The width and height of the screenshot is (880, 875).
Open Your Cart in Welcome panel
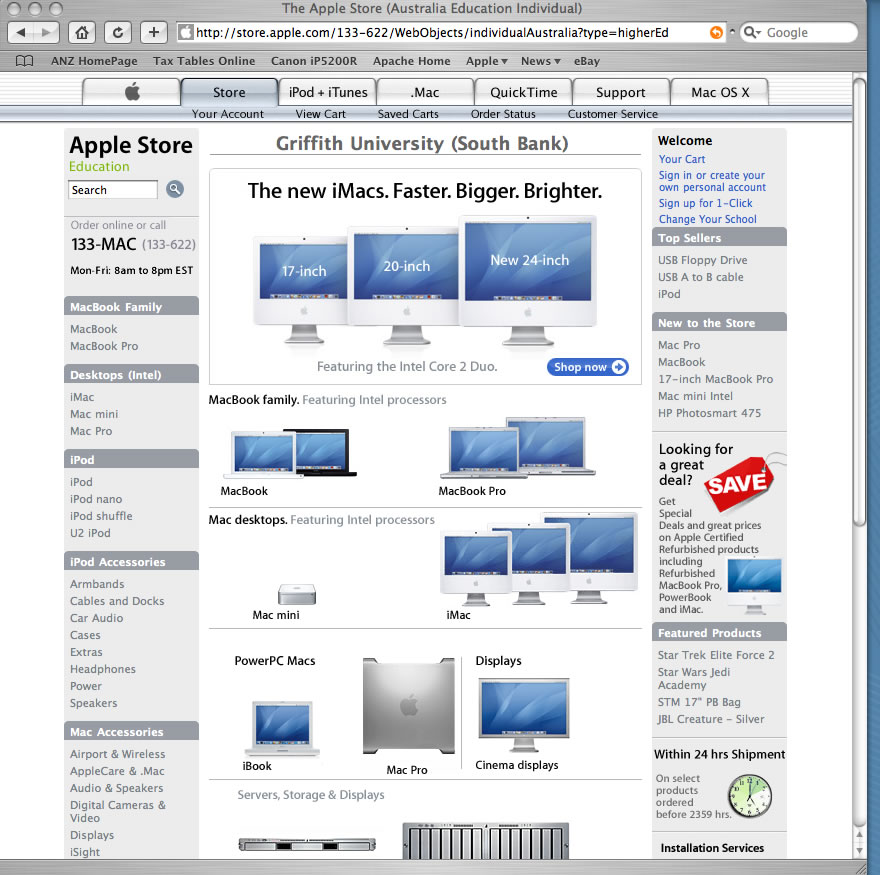682,159
